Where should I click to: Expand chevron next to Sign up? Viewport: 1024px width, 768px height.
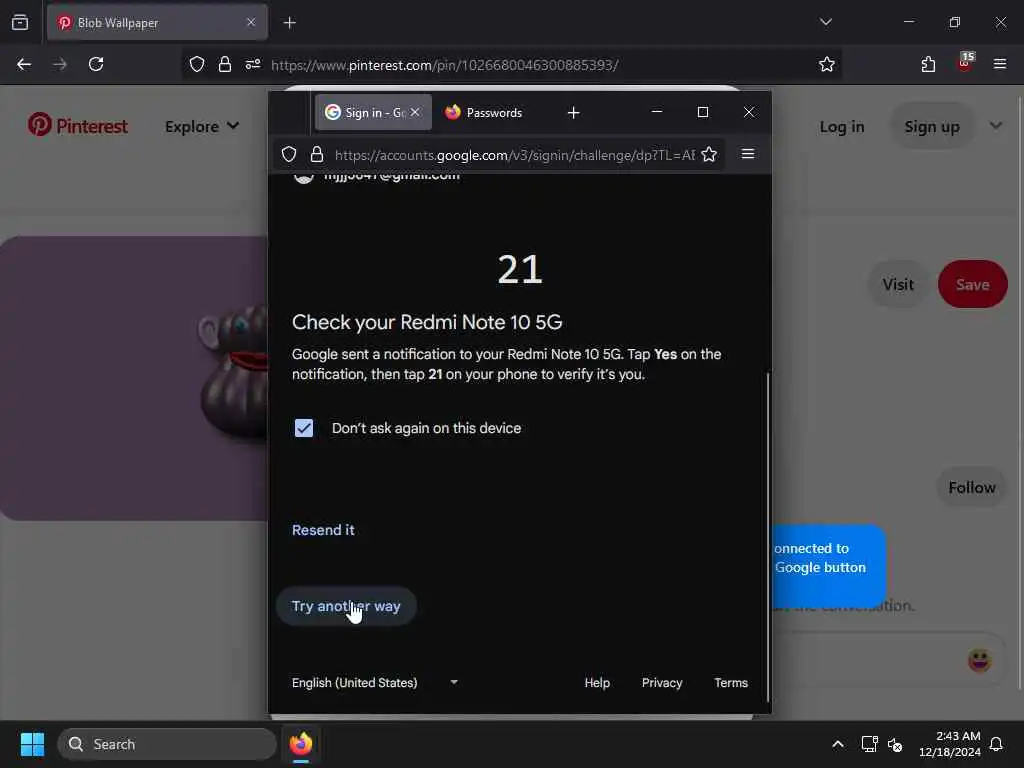[x=996, y=125]
